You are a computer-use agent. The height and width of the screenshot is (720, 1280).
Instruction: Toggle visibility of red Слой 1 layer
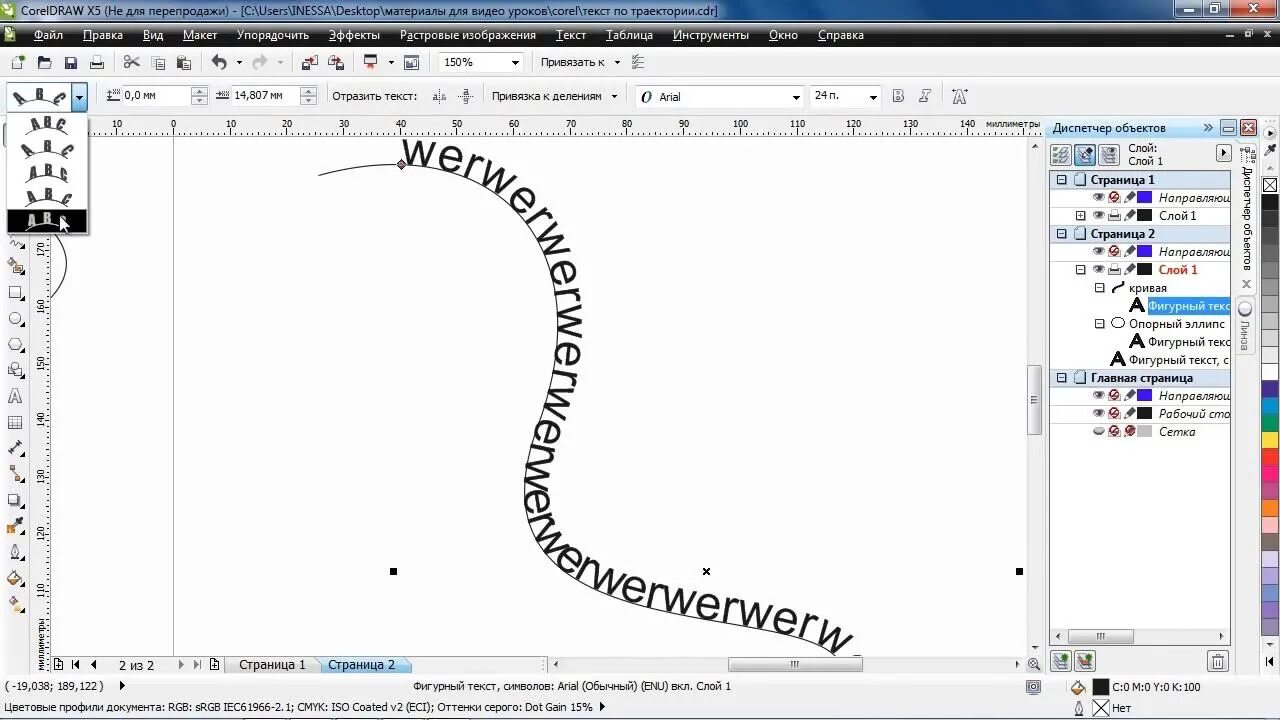[x=1098, y=270]
